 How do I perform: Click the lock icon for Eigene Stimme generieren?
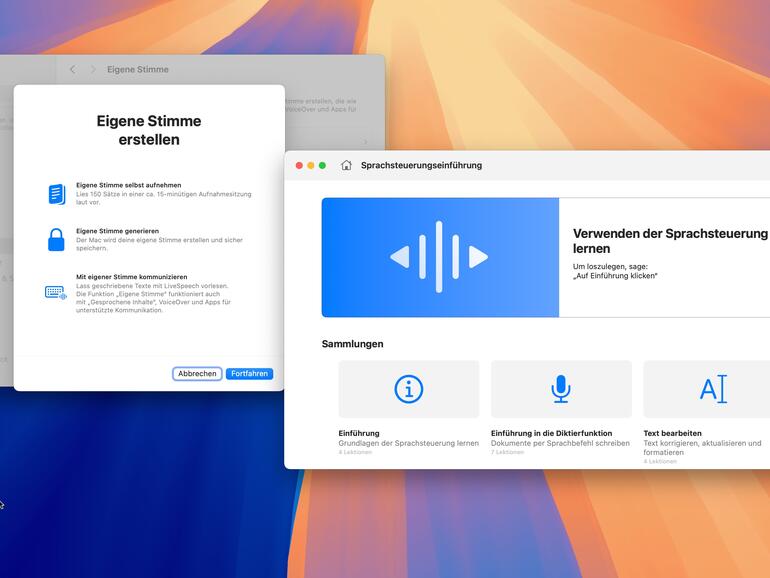pos(56,240)
